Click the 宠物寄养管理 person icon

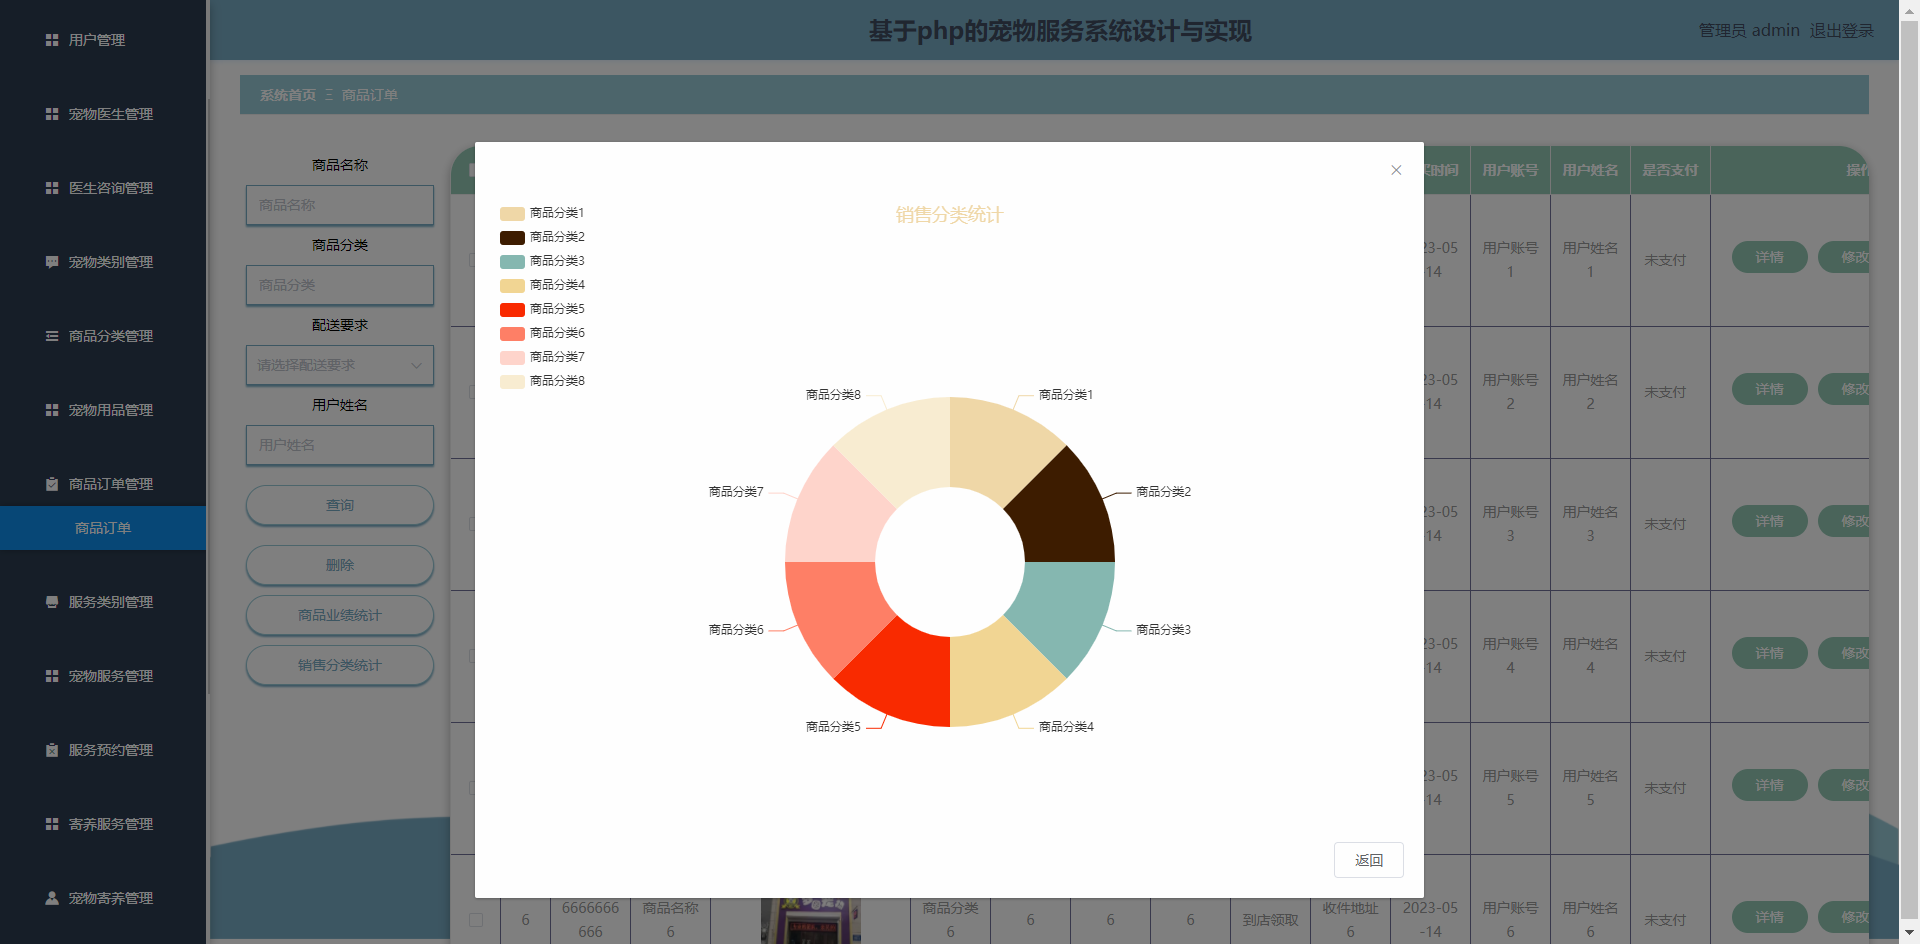[x=52, y=898]
